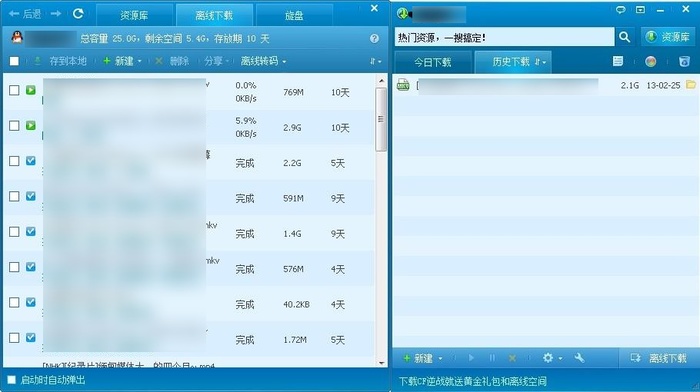Viewport: 700px width, 392px height.
Task: Click into the 热门资源 search field
Action: pyautogui.click(x=504, y=37)
